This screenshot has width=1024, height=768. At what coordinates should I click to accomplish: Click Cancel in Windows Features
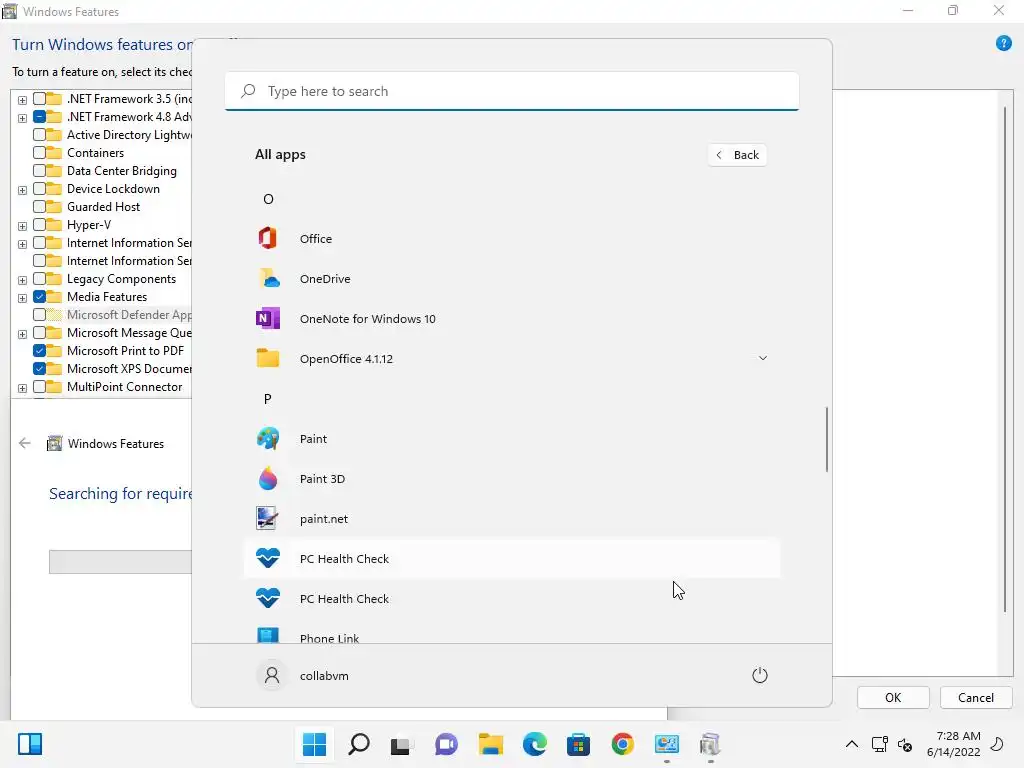point(976,697)
